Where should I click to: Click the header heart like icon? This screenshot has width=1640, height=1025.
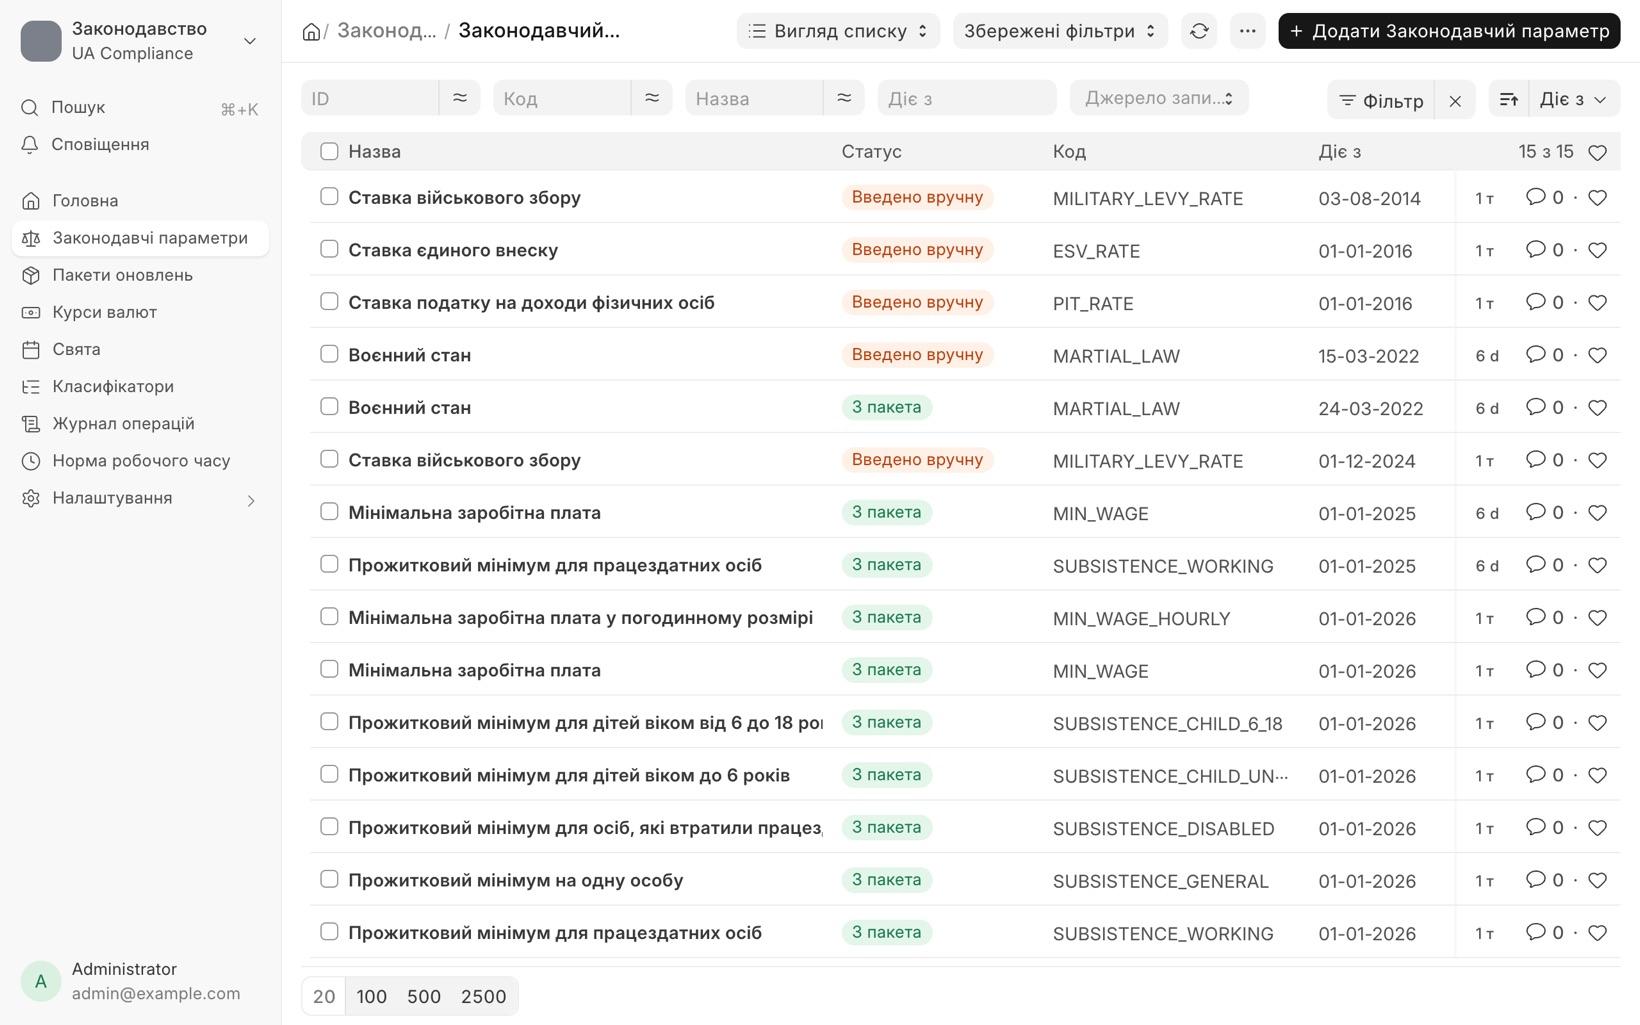pos(1597,152)
